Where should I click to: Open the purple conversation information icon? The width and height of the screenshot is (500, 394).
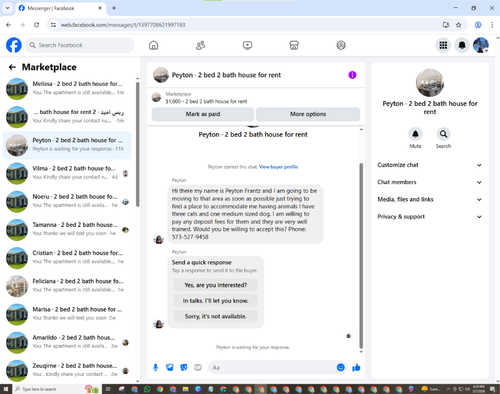352,75
